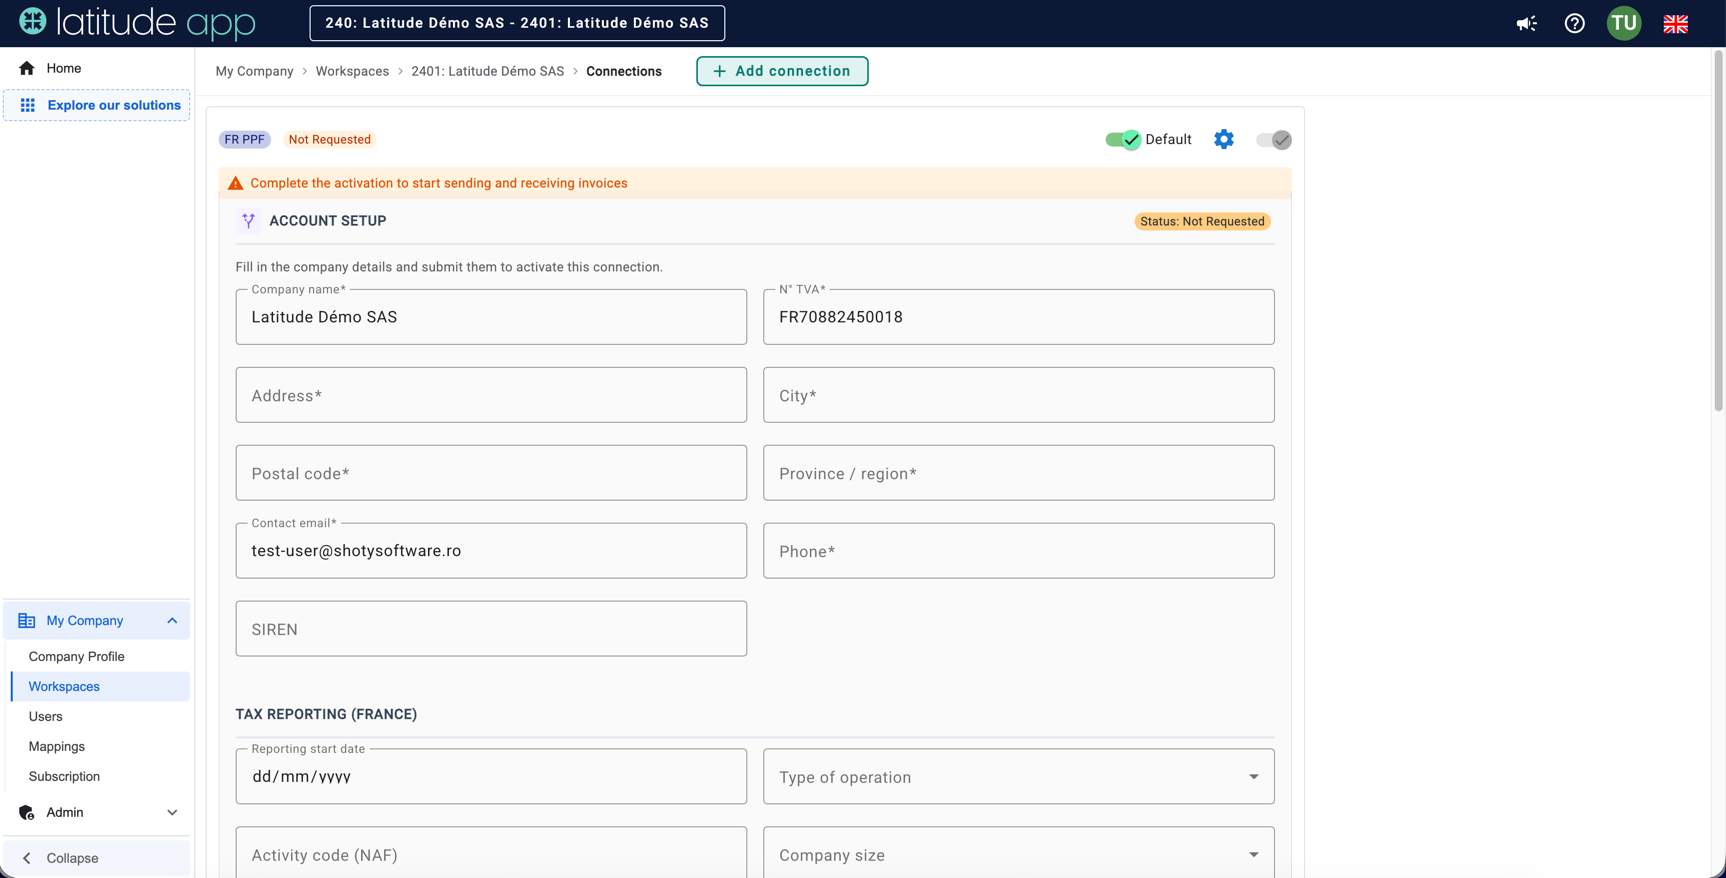
Task: Click the Collapse sidebar button
Action: coord(97,858)
